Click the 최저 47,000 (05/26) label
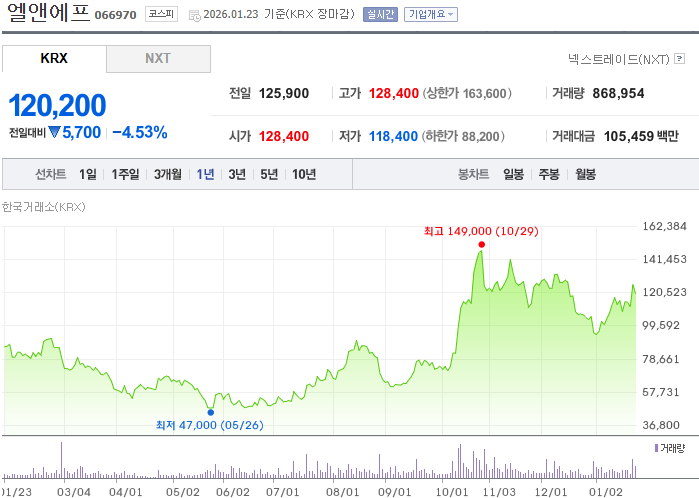 [210, 425]
